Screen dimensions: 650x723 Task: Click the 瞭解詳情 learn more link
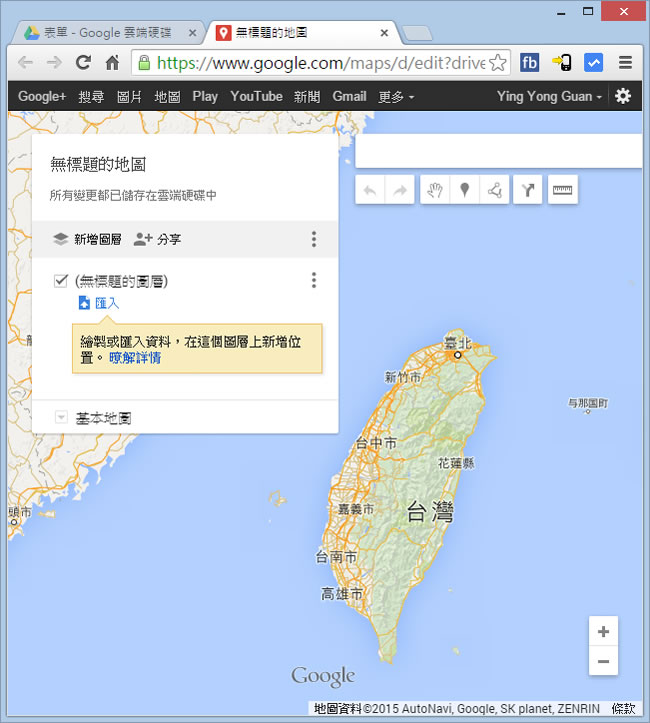pos(135,357)
